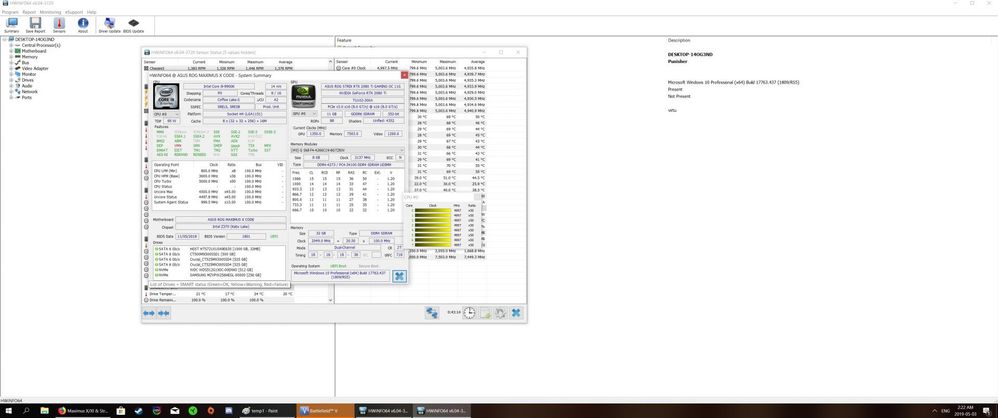
Task: Click the Intel Core i9 logo image
Action: [167, 97]
